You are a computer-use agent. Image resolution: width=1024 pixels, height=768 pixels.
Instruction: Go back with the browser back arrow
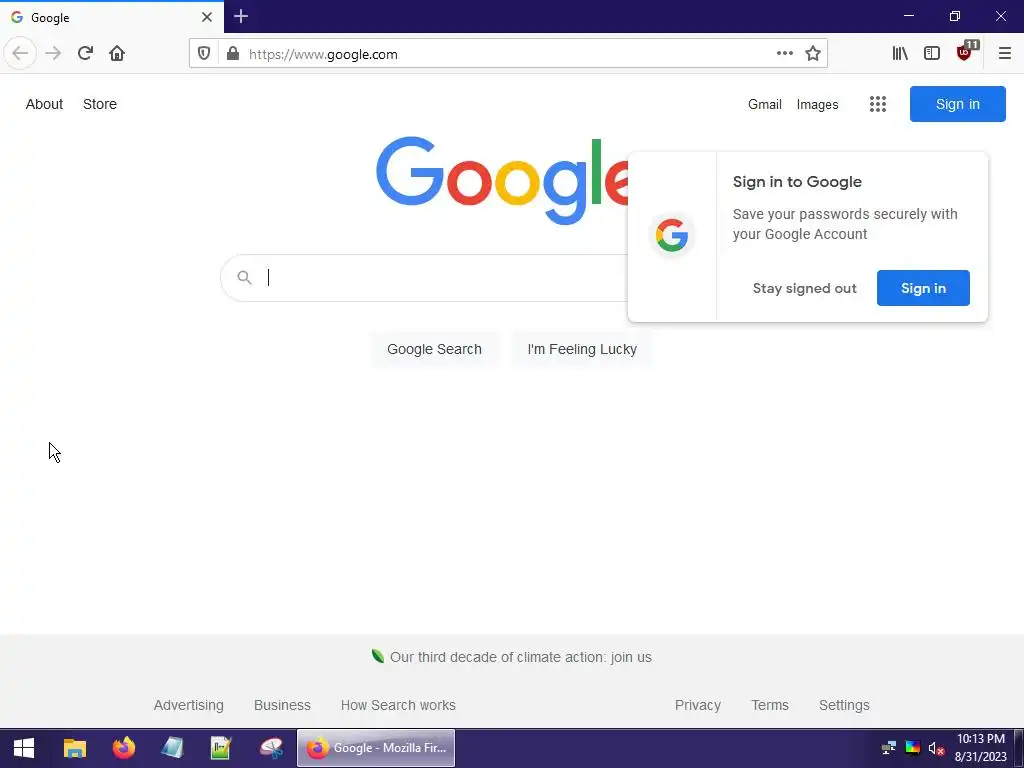20,54
